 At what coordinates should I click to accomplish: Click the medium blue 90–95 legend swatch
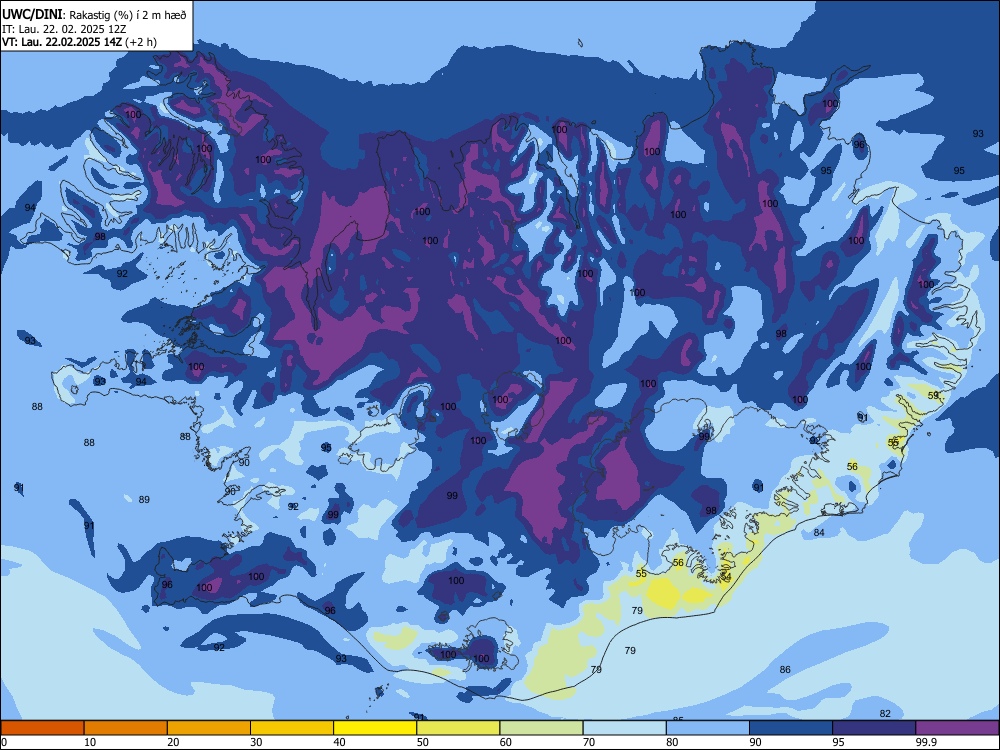pyautogui.click(x=791, y=728)
